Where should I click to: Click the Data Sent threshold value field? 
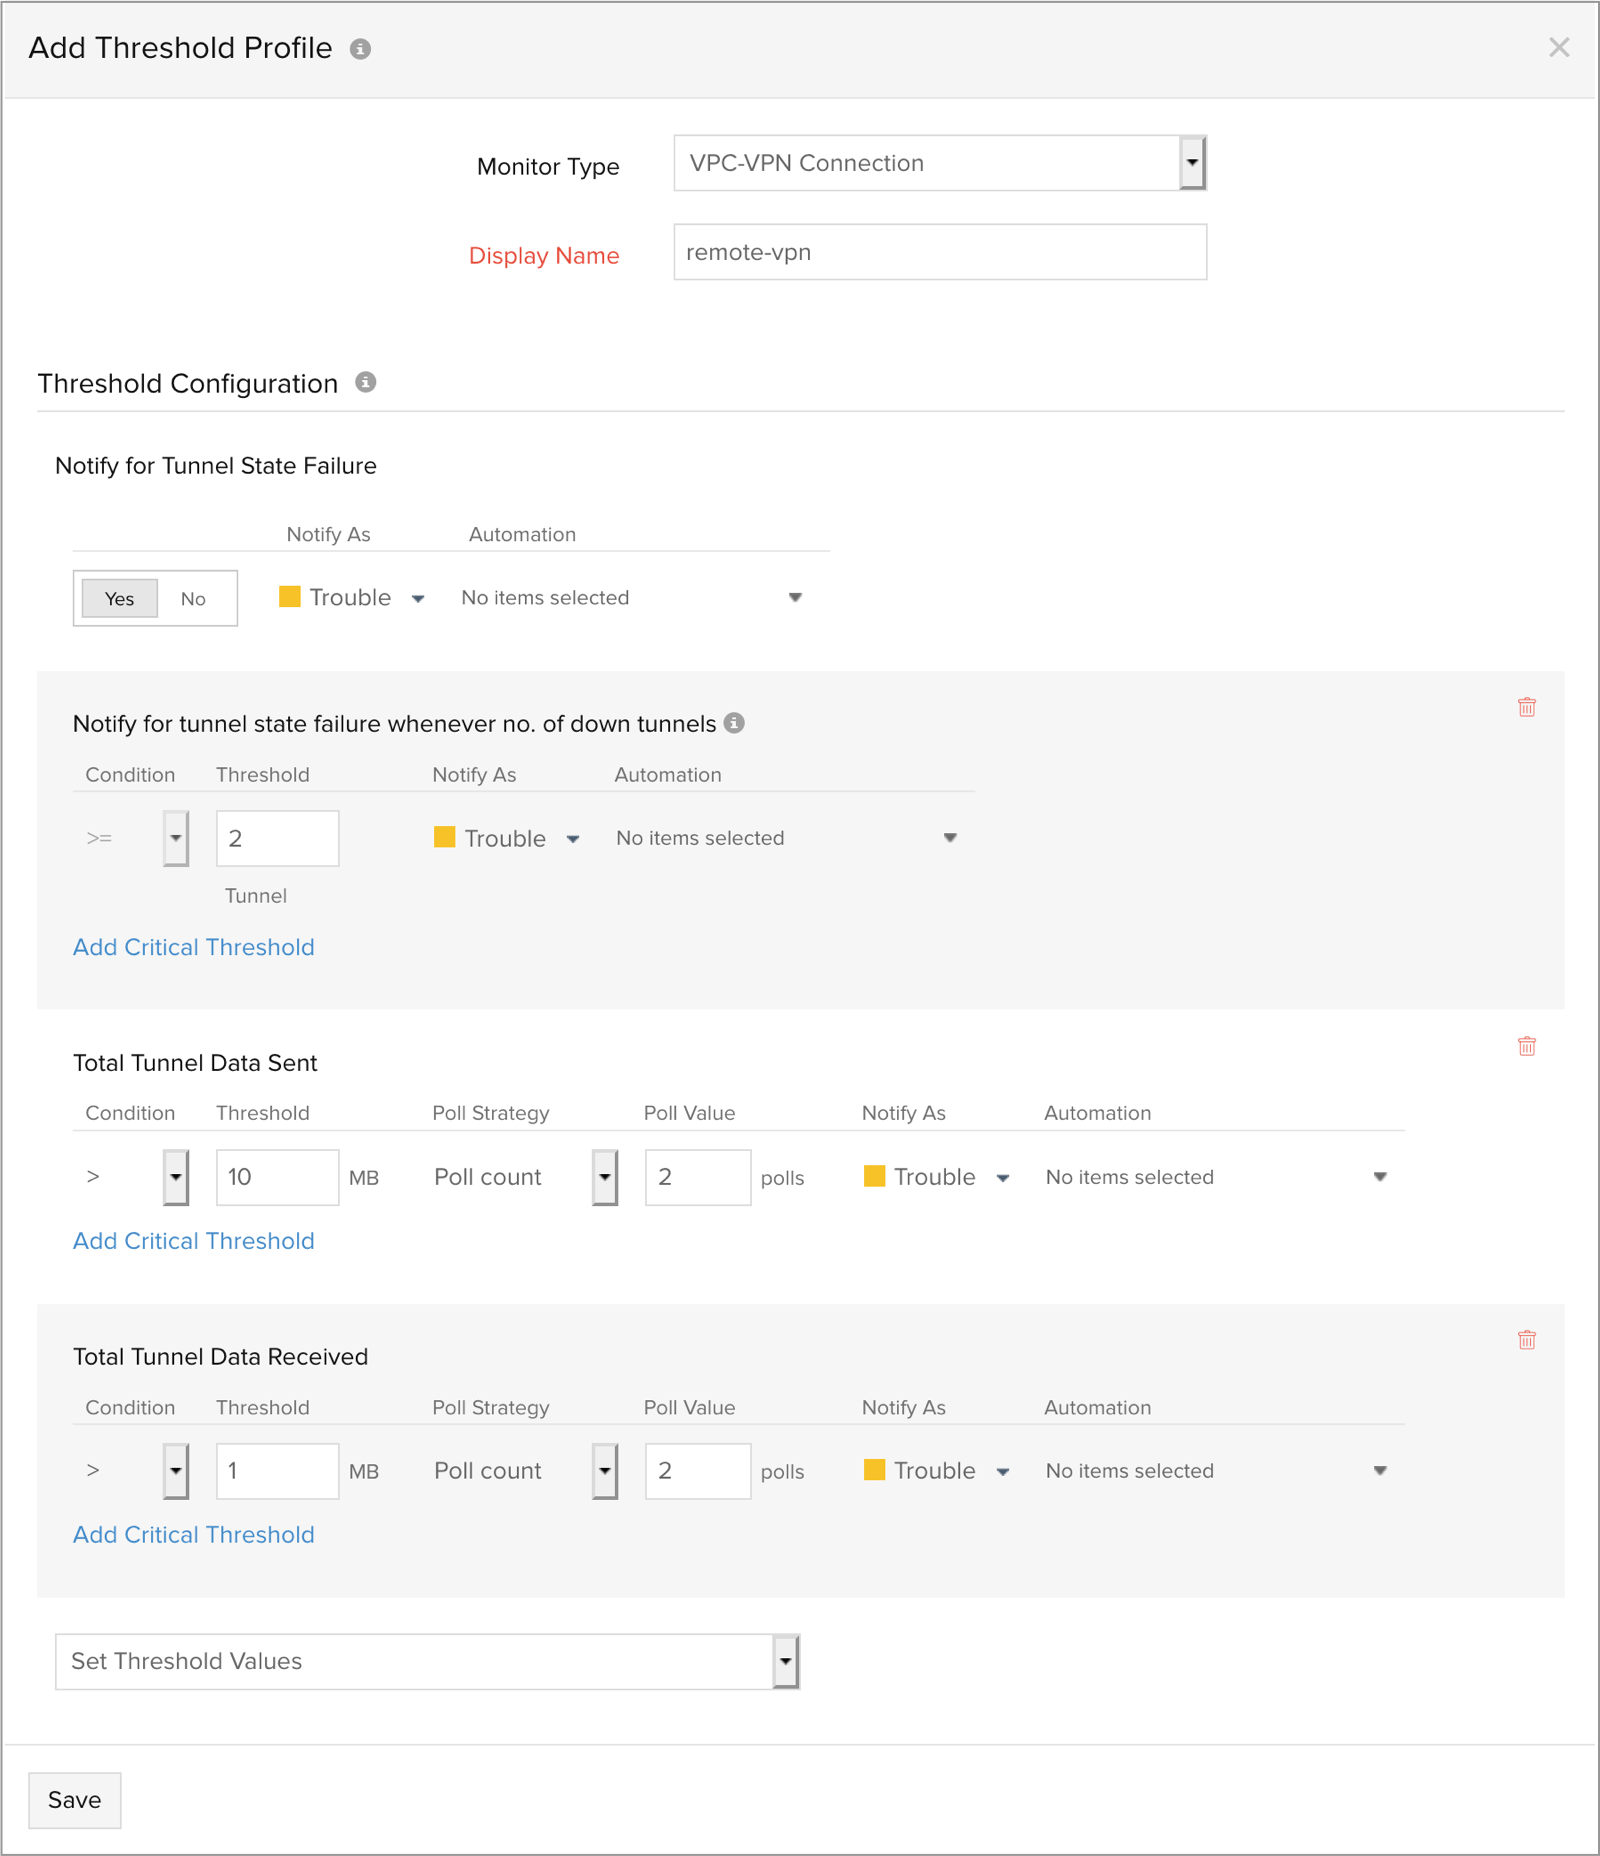coord(277,1177)
